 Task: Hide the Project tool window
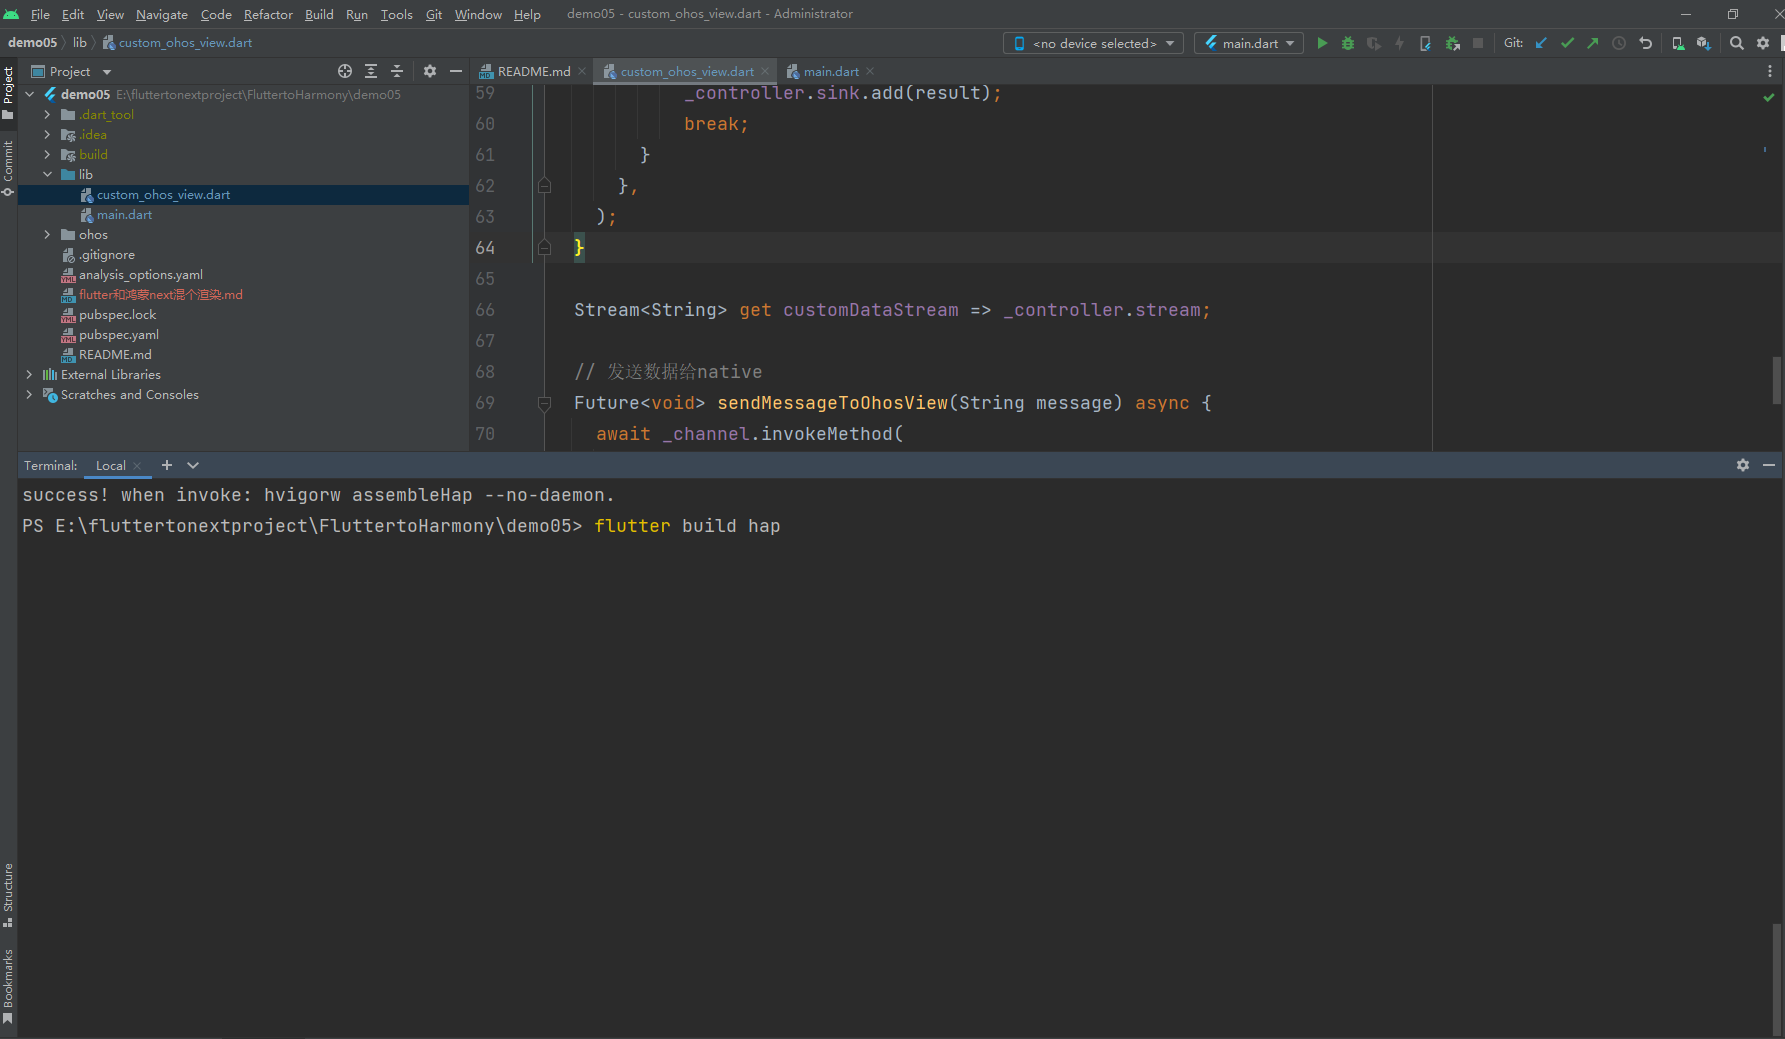click(x=456, y=71)
